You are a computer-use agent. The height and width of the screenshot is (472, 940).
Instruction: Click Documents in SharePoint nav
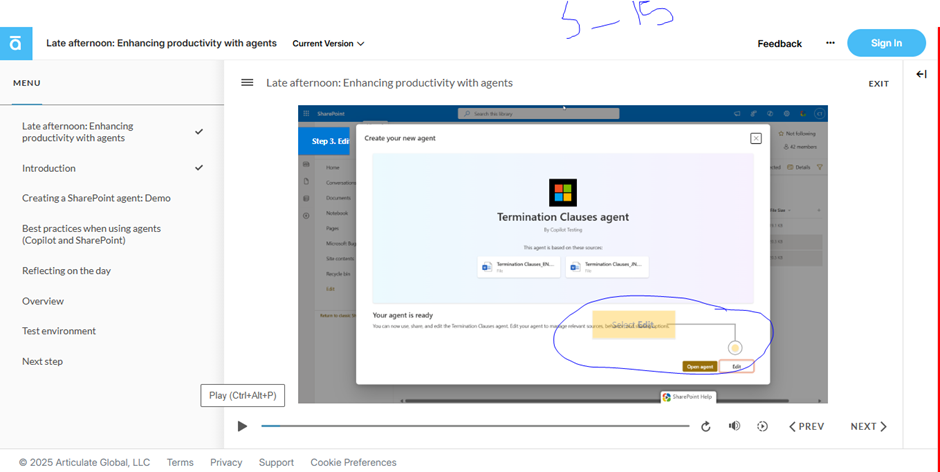(x=339, y=198)
